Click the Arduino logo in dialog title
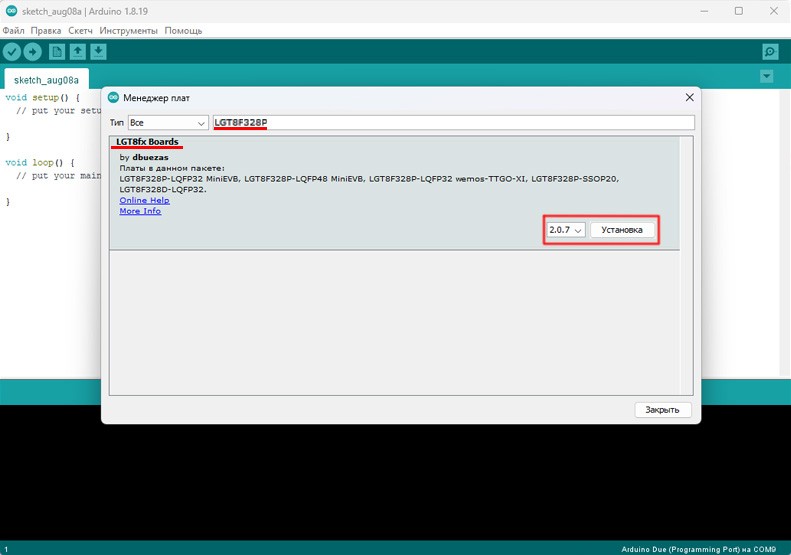Viewport: 791px width, 555px height. click(x=113, y=98)
